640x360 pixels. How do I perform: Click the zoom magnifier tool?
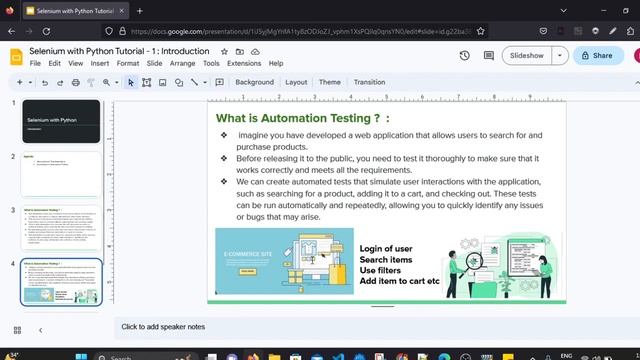pyautogui.click(x=107, y=82)
